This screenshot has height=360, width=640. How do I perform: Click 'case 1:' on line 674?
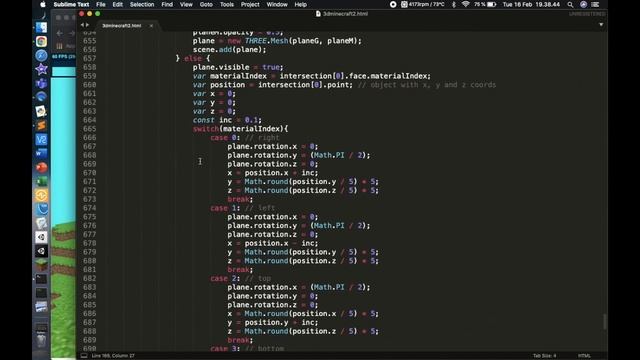point(225,208)
